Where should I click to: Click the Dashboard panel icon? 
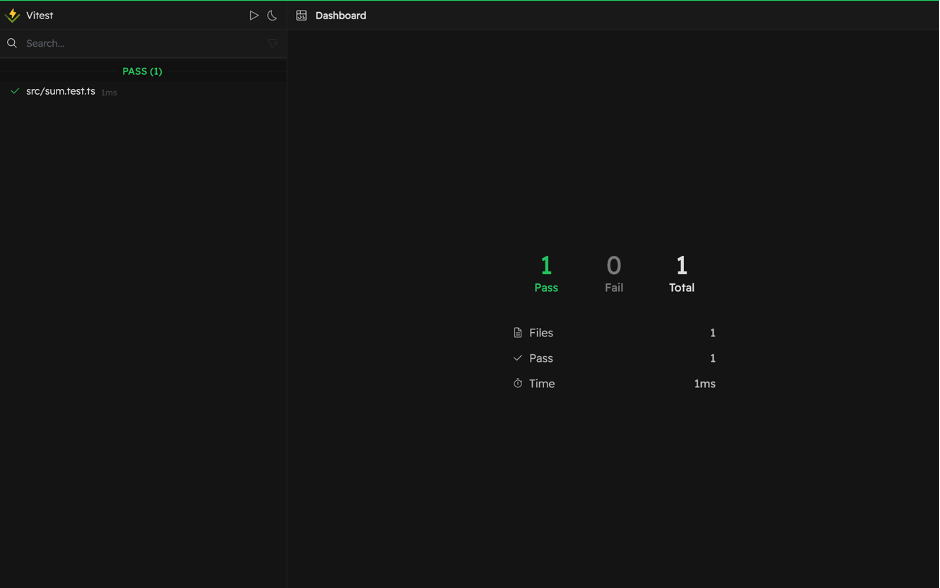click(x=301, y=16)
